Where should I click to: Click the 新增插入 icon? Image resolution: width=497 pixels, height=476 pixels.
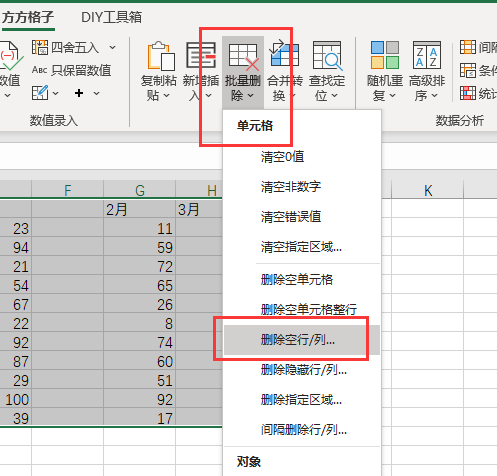pos(201,55)
